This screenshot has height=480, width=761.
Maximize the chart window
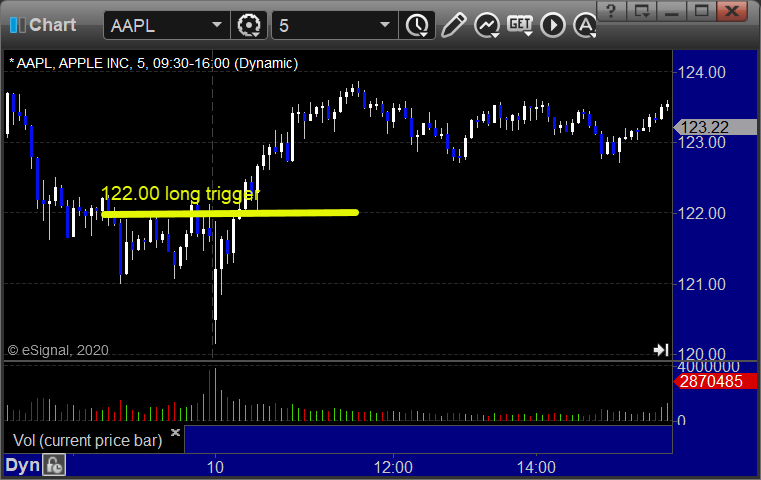[x=701, y=11]
